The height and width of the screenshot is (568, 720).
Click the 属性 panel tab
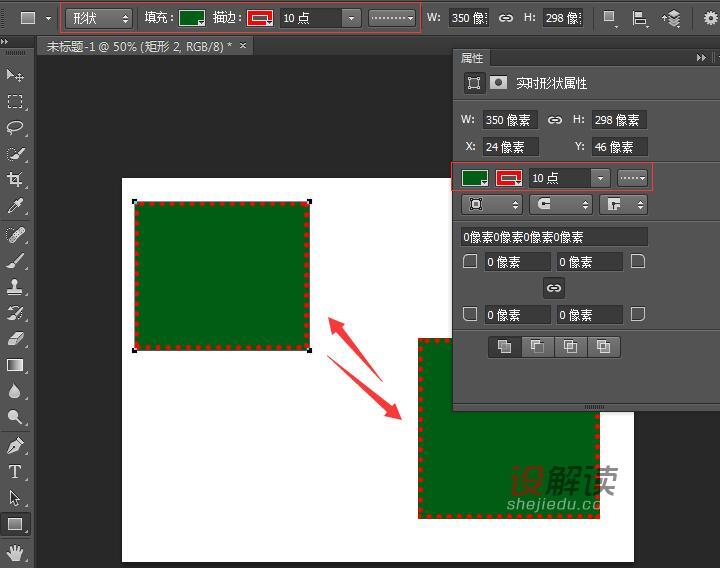pos(472,59)
